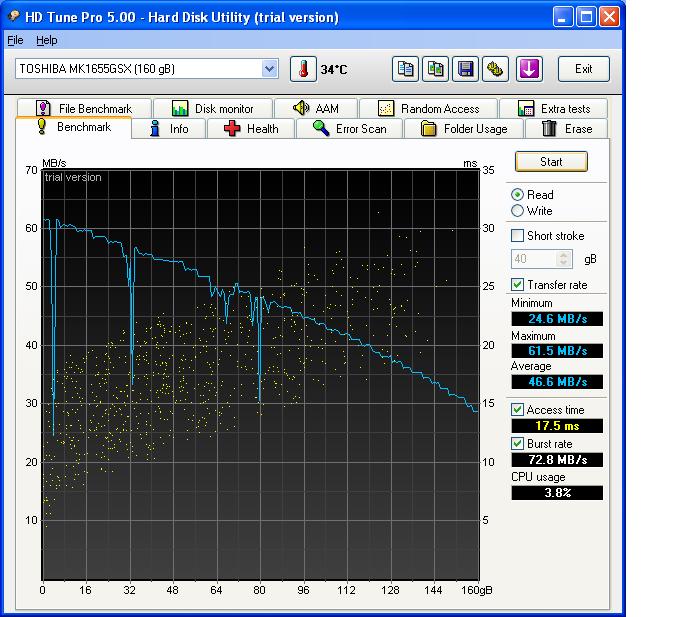Expand the TOSHIBA MK1655GSX drive dropdown
The height and width of the screenshot is (617, 683).
coord(270,69)
